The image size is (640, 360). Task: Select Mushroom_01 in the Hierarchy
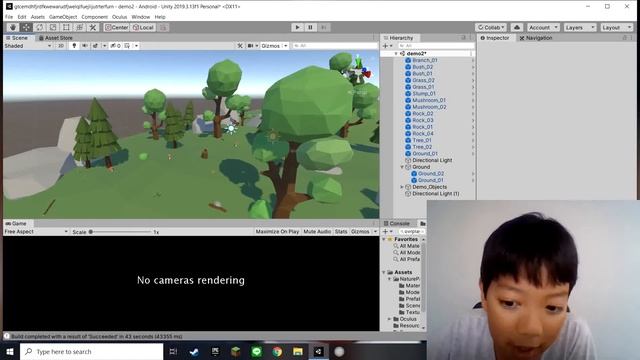429,100
